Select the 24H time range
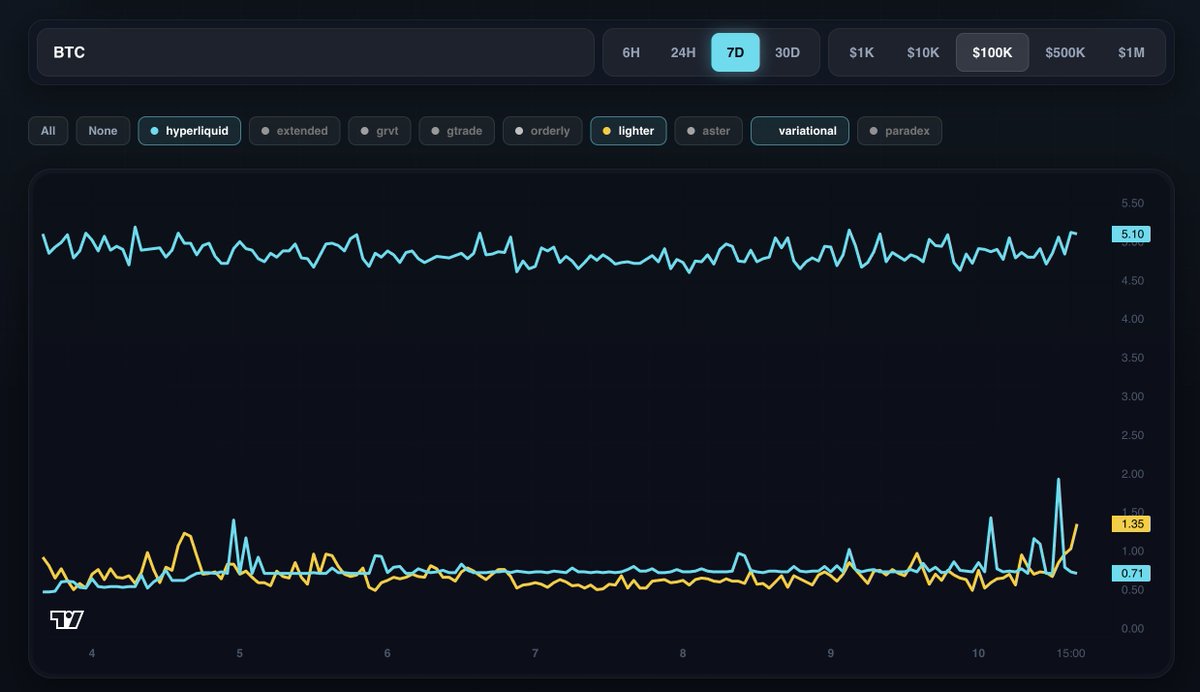The height and width of the screenshot is (692, 1200). (x=683, y=52)
